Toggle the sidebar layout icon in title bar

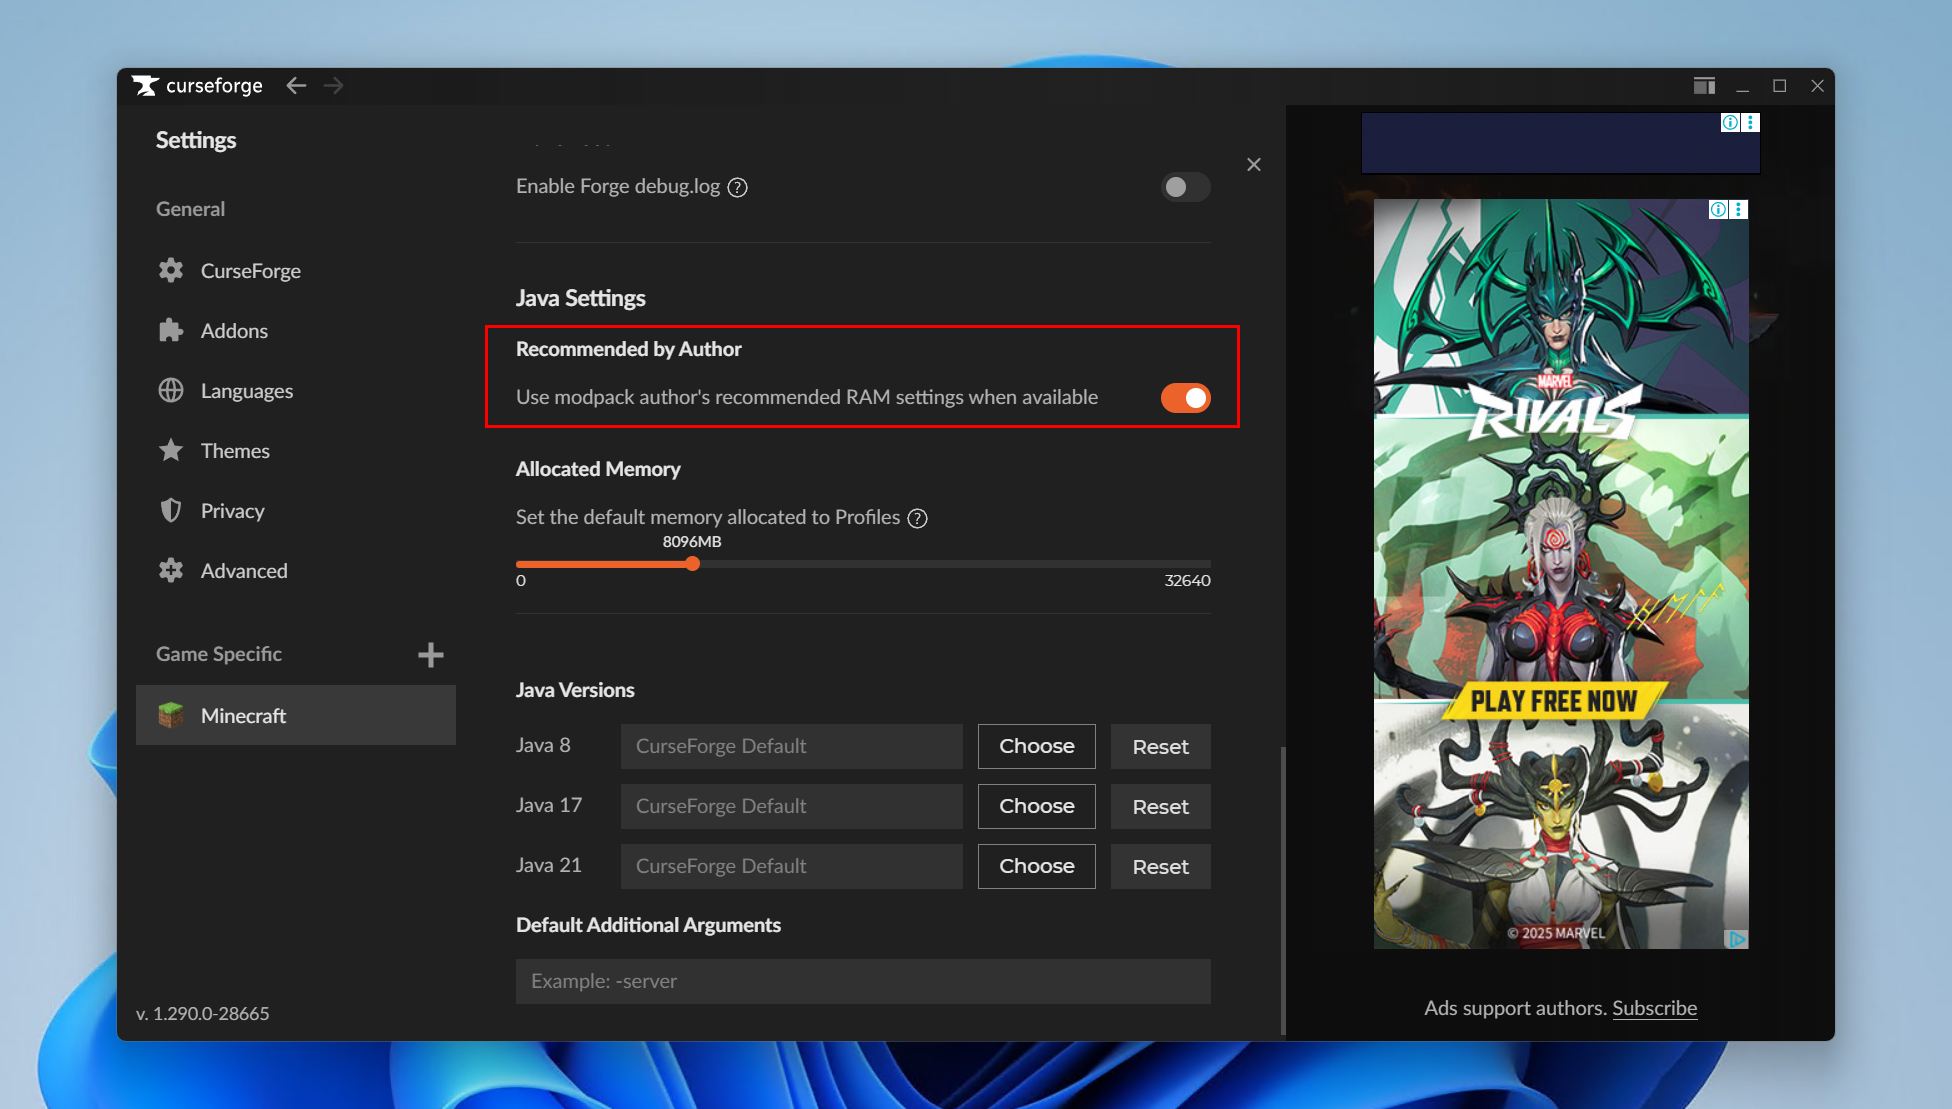[x=1704, y=86]
